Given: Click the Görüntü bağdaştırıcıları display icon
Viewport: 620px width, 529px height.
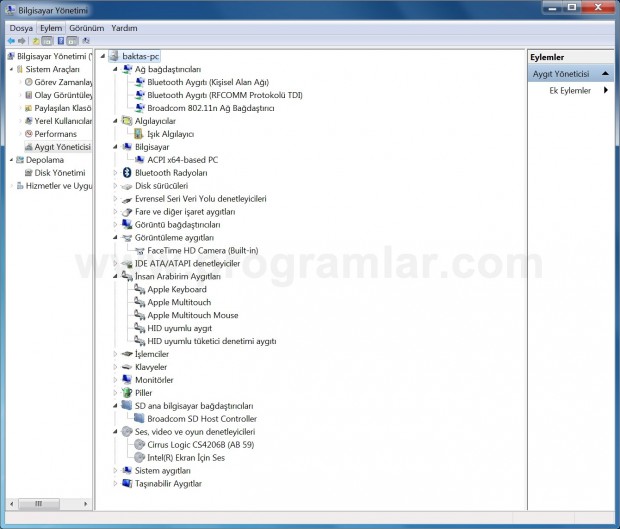Looking at the screenshot, I should [x=127, y=224].
